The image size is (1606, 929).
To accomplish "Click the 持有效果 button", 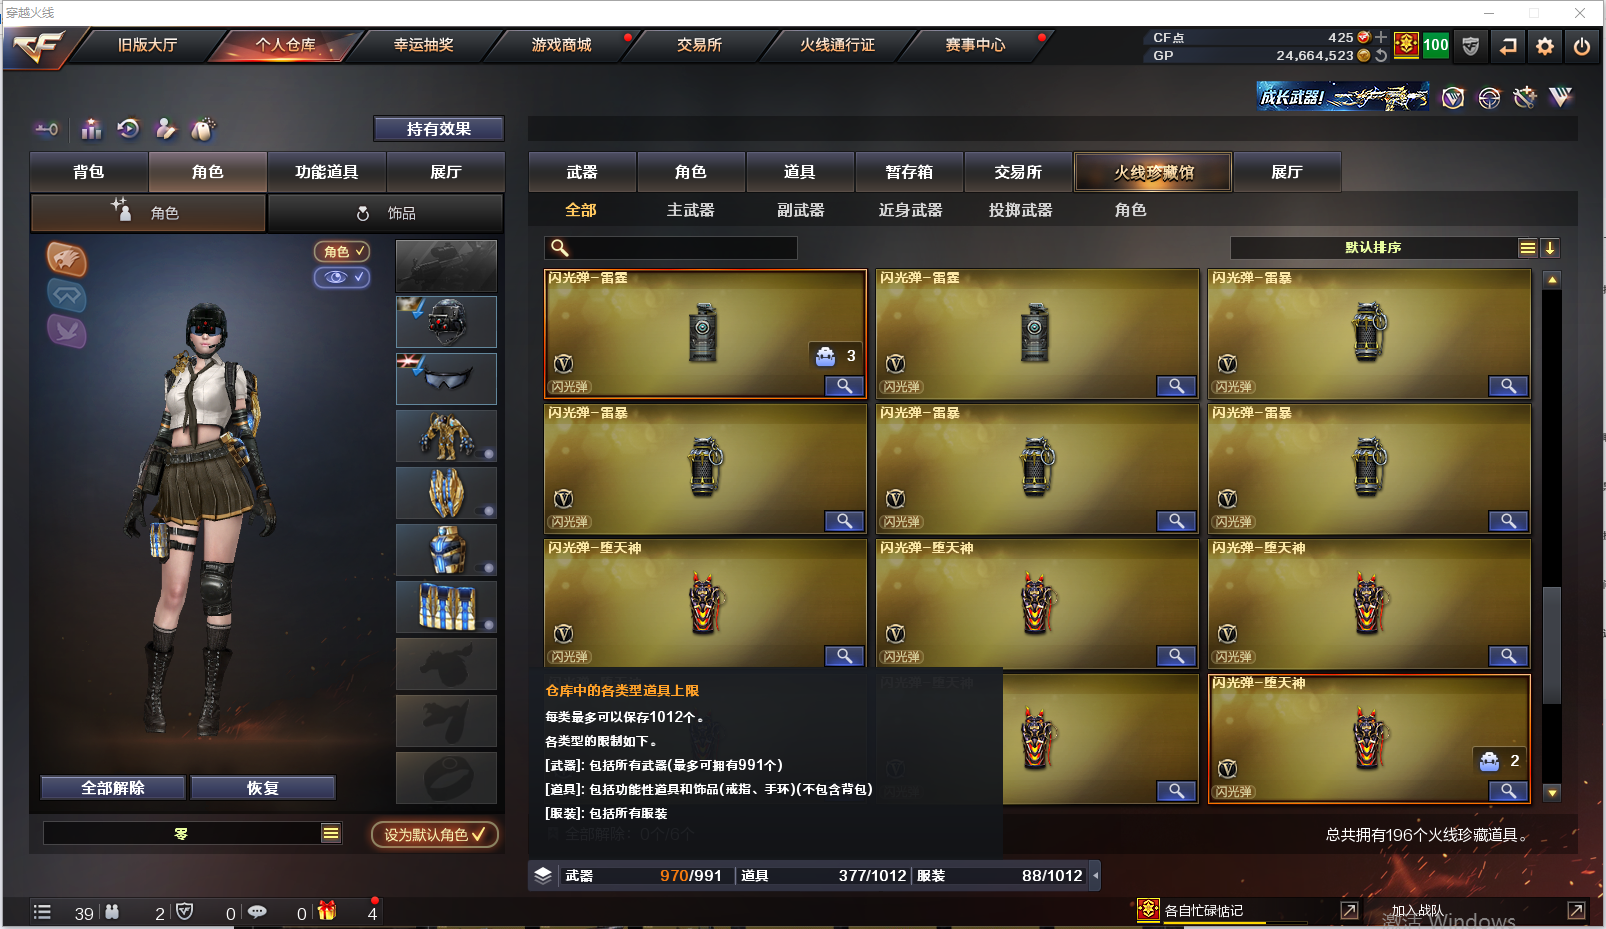I will [439, 129].
